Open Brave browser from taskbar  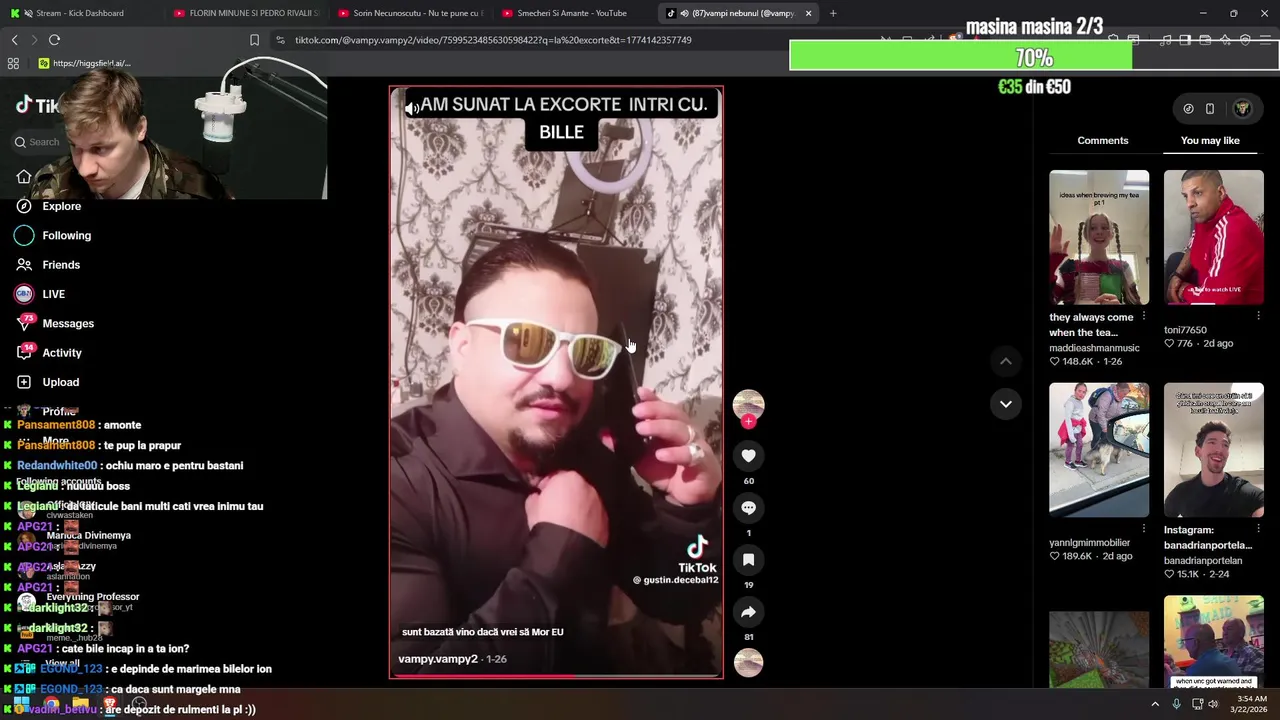tap(110, 704)
